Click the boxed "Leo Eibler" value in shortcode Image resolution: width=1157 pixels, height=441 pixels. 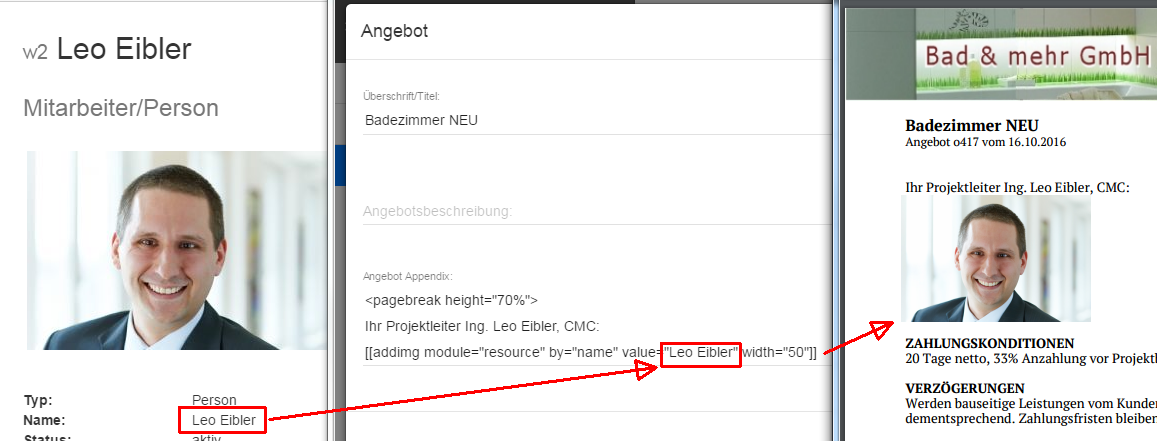(701, 351)
